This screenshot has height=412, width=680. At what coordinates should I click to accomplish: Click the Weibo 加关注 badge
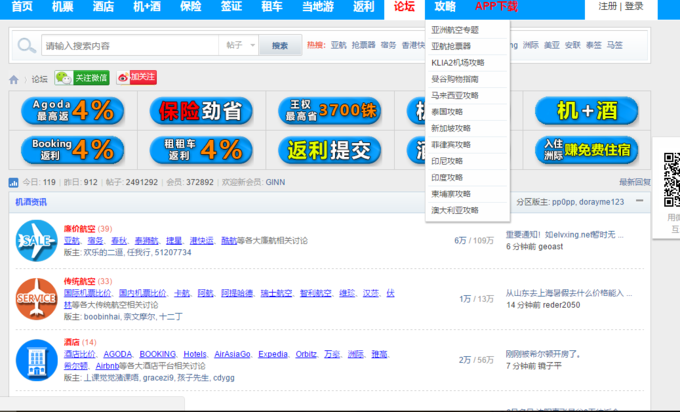(x=137, y=78)
